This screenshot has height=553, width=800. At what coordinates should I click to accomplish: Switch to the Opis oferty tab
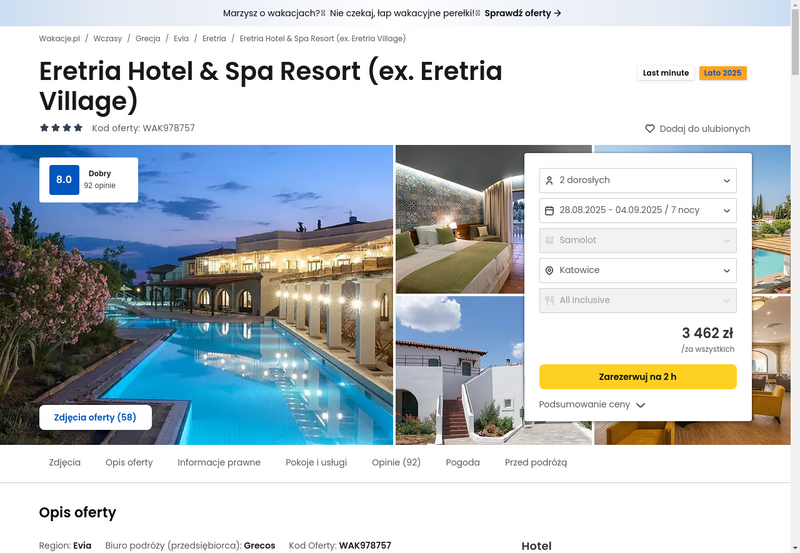129,462
